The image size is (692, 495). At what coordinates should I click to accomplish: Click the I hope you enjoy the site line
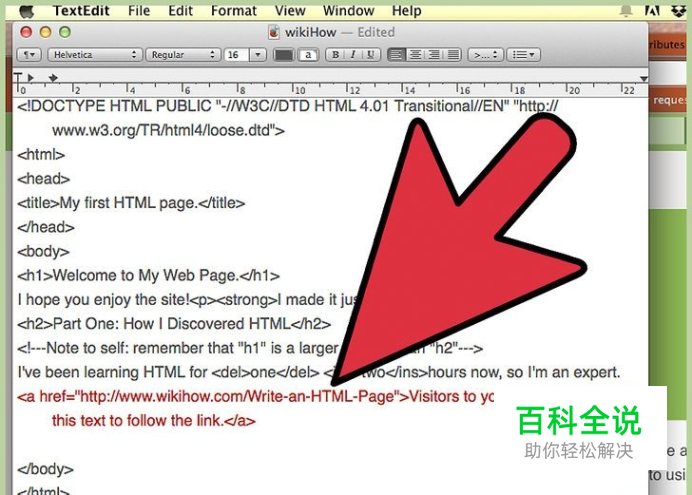[x=188, y=300]
